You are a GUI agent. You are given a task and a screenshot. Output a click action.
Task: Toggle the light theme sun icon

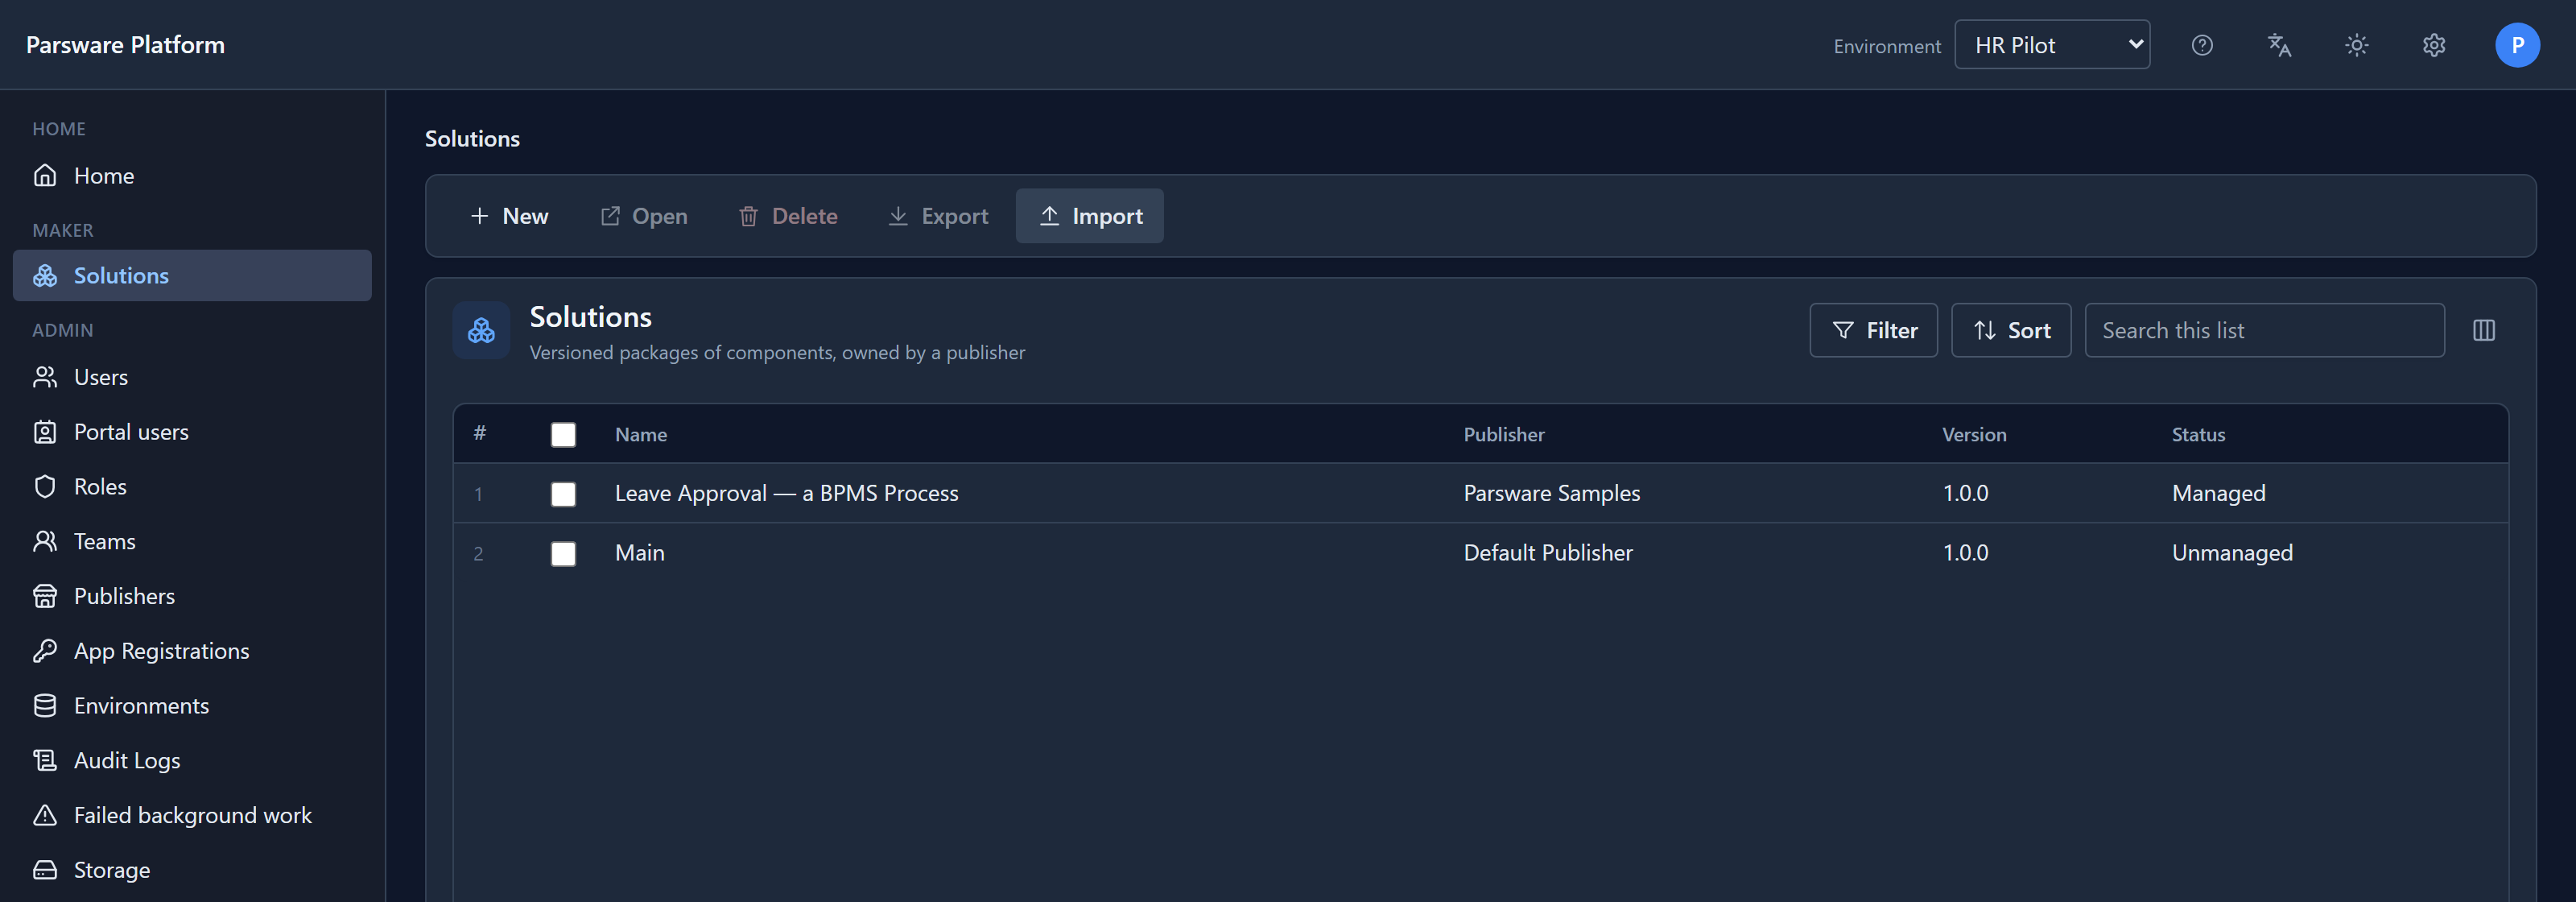(2357, 45)
